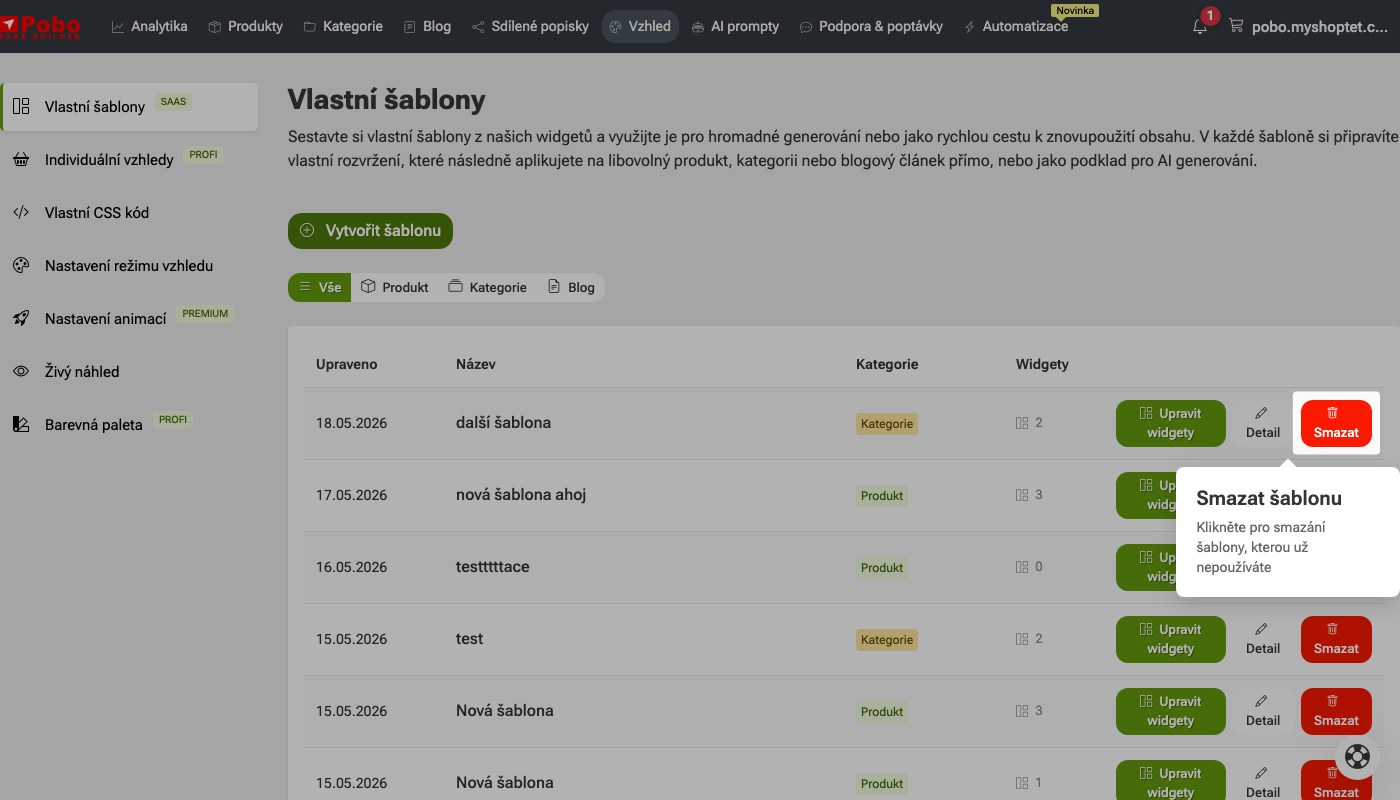Edit widgets of the další šablona row
The image size is (1400, 800).
tap(1171, 423)
